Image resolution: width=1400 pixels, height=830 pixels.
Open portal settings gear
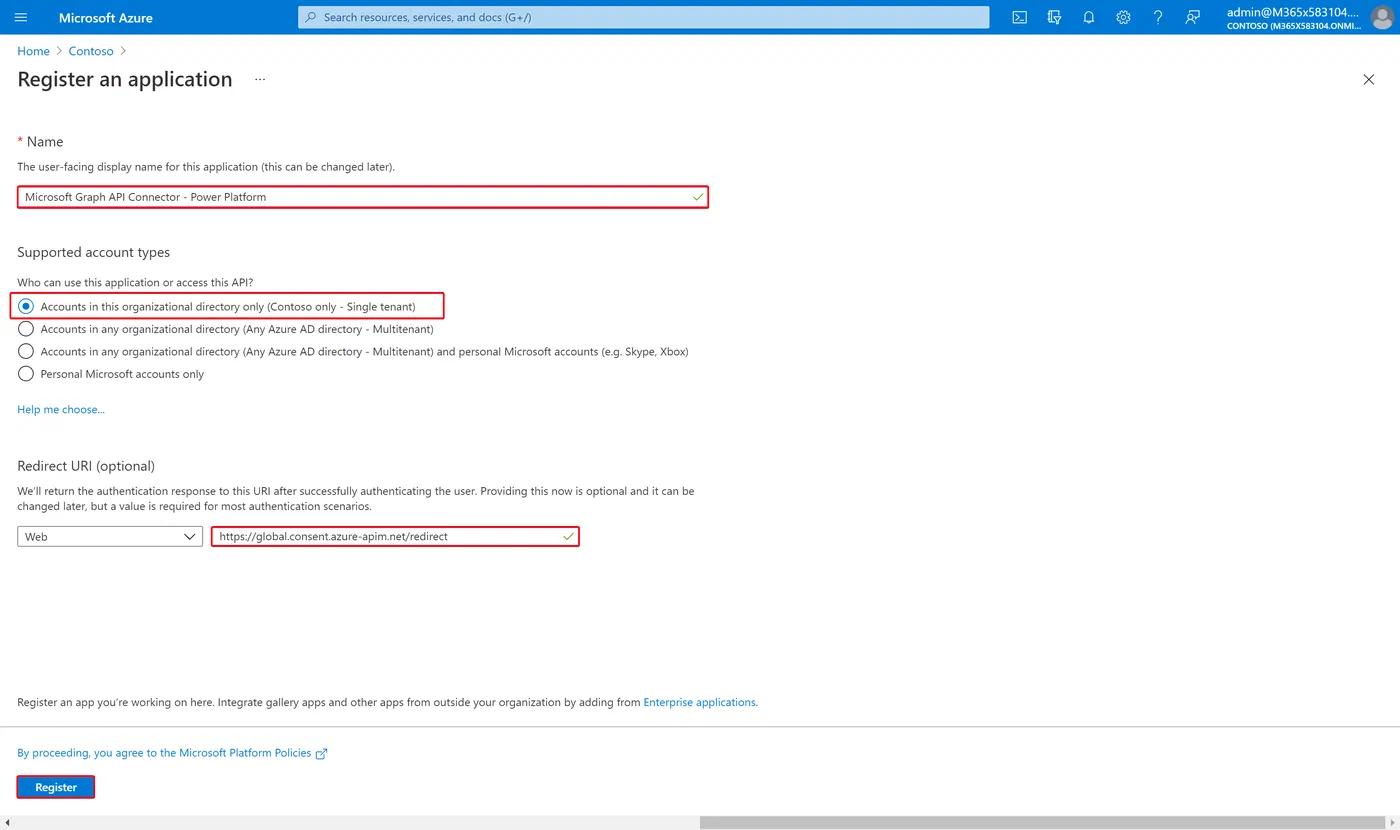click(x=1123, y=17)
